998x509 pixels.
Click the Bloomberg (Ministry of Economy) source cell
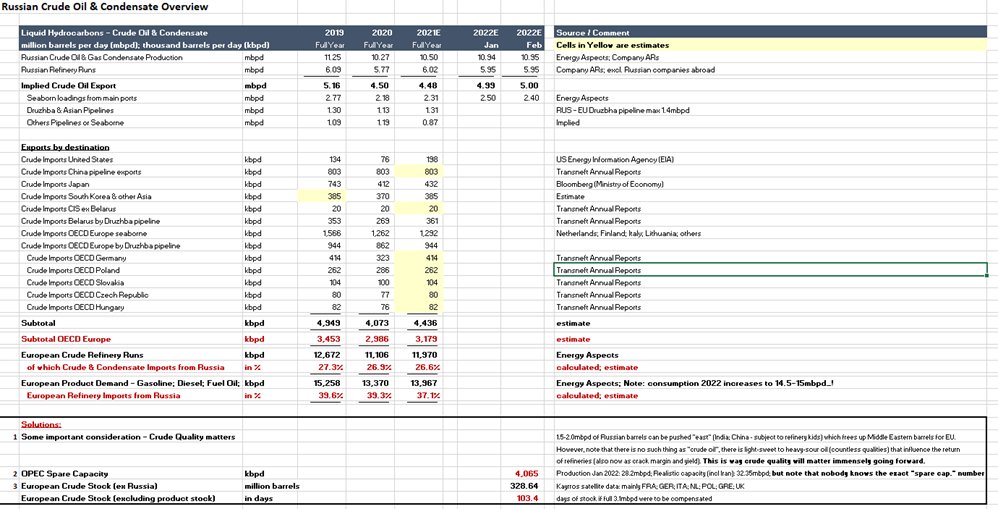pos(610,184)
